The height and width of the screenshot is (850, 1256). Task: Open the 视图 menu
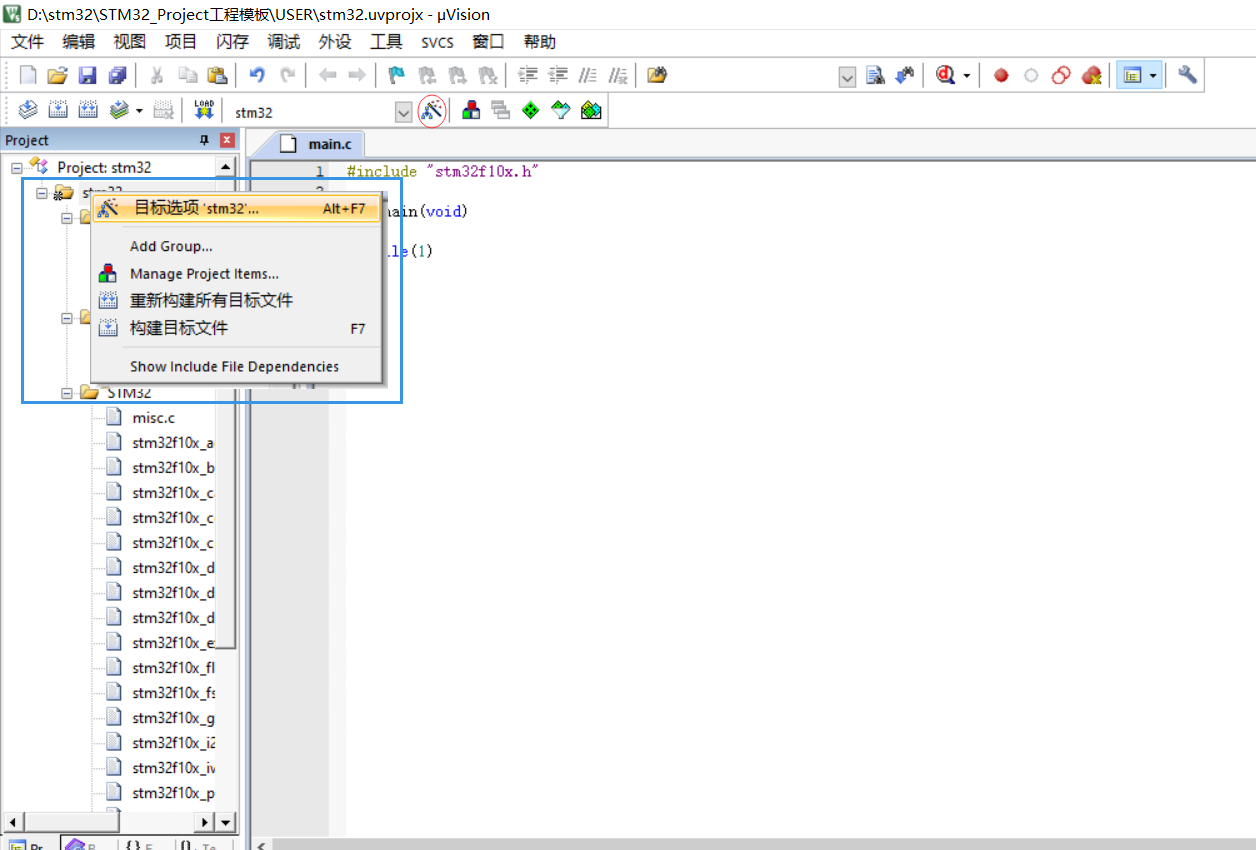click(130, 42)
